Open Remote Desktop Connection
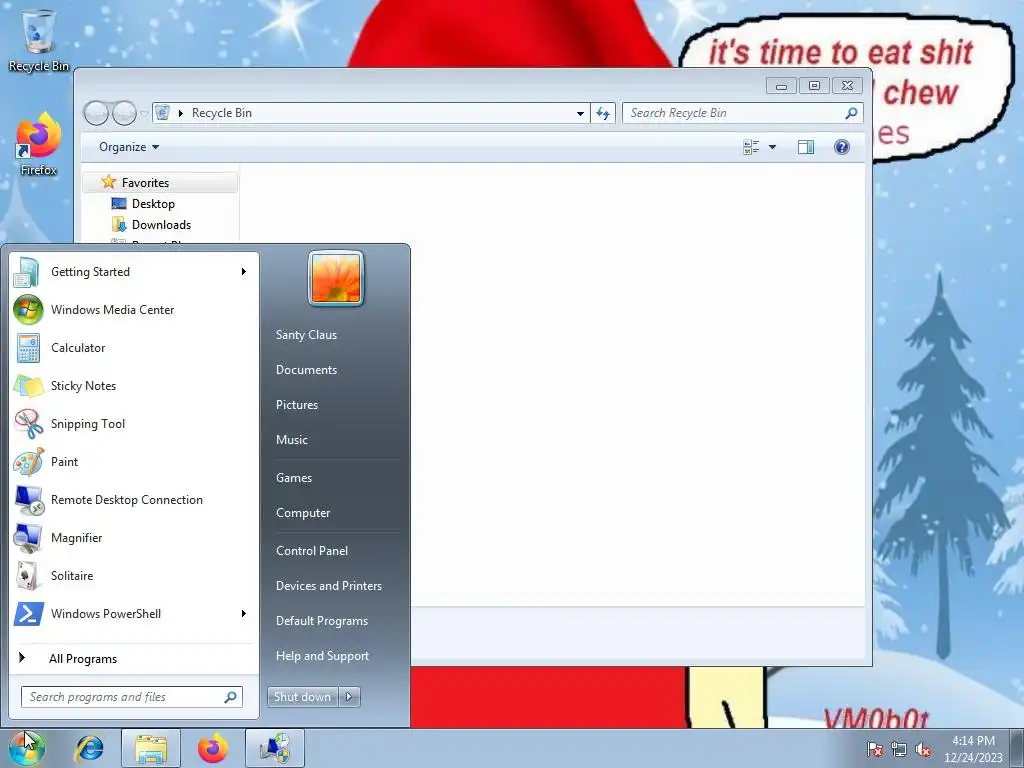The height and width of the screenshot is (768, 1024). 134,500
